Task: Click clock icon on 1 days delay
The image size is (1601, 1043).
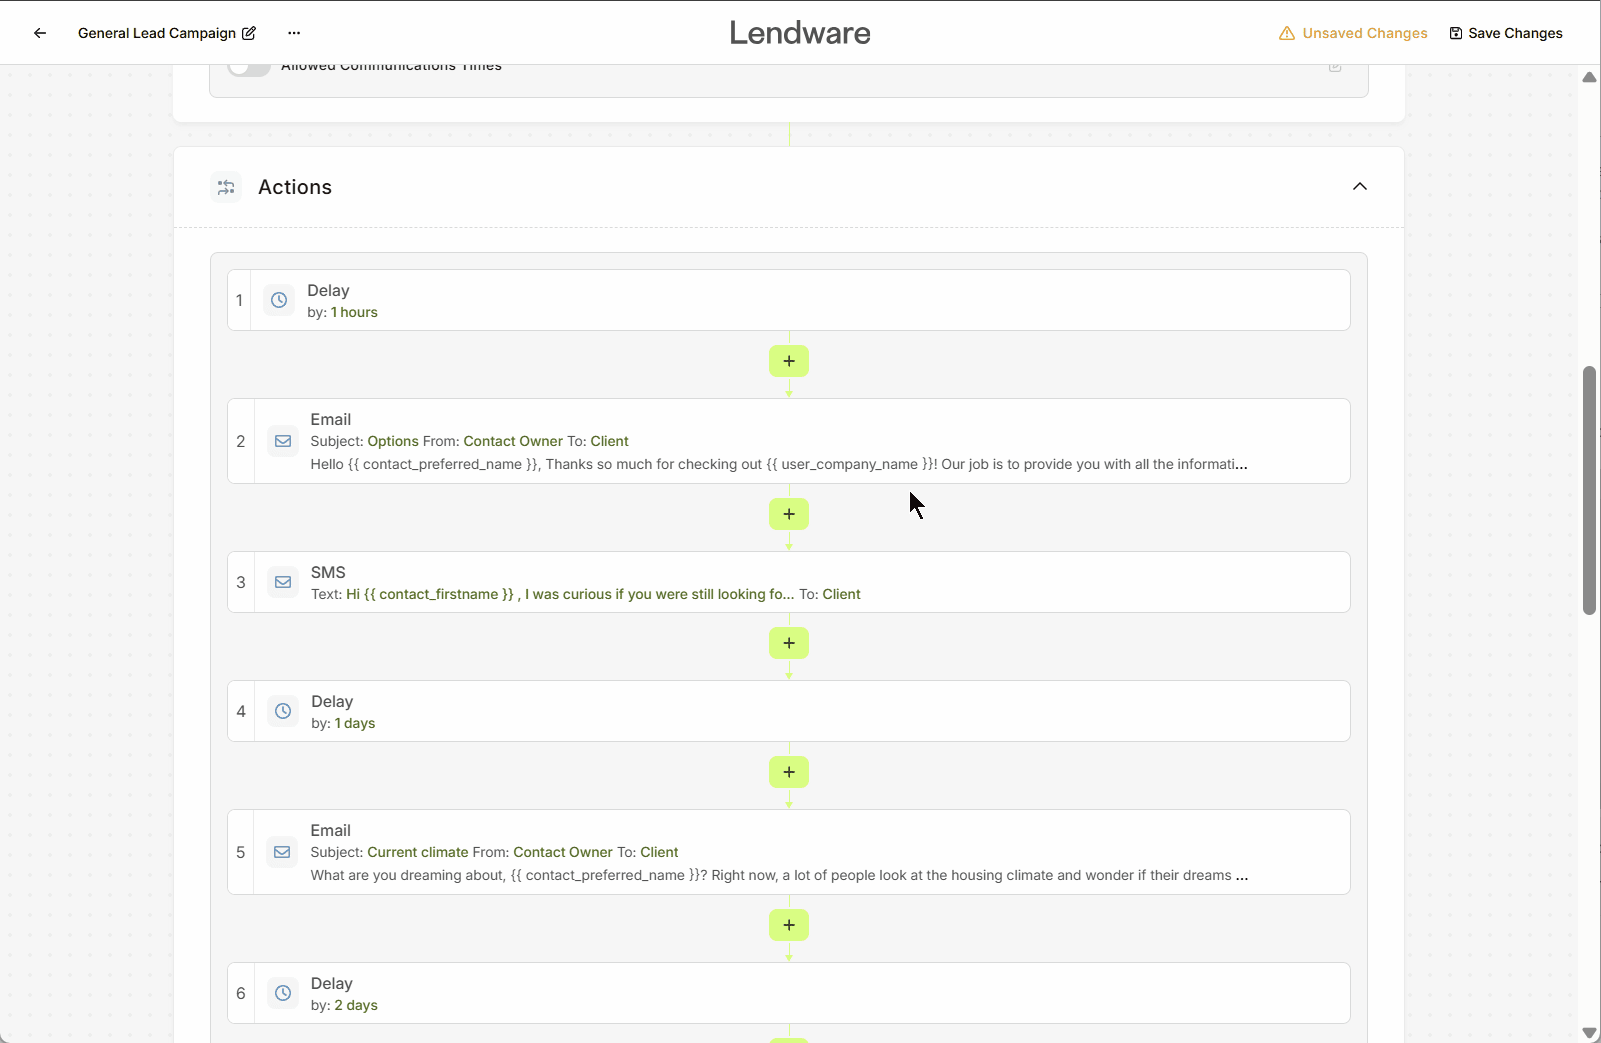Action: pyautogui.click(x=283, y=711)
